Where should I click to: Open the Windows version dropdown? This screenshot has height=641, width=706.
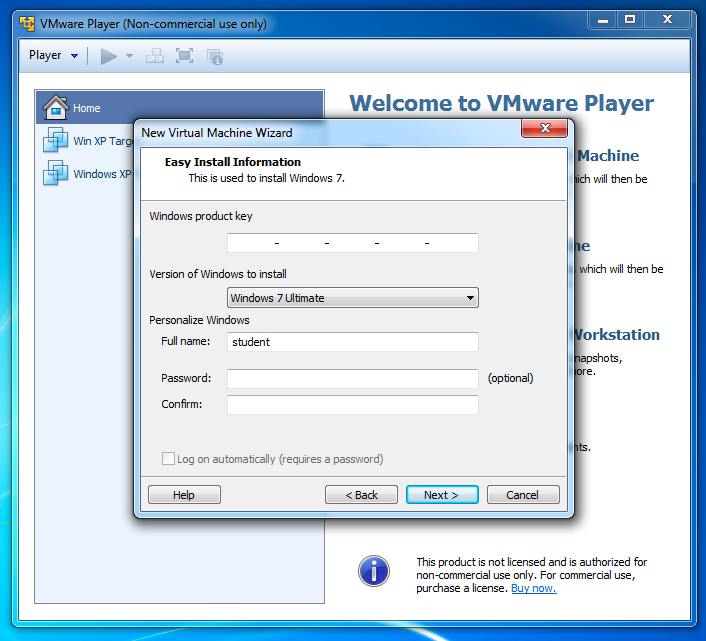pyautogui.click(x=353, y=298)
